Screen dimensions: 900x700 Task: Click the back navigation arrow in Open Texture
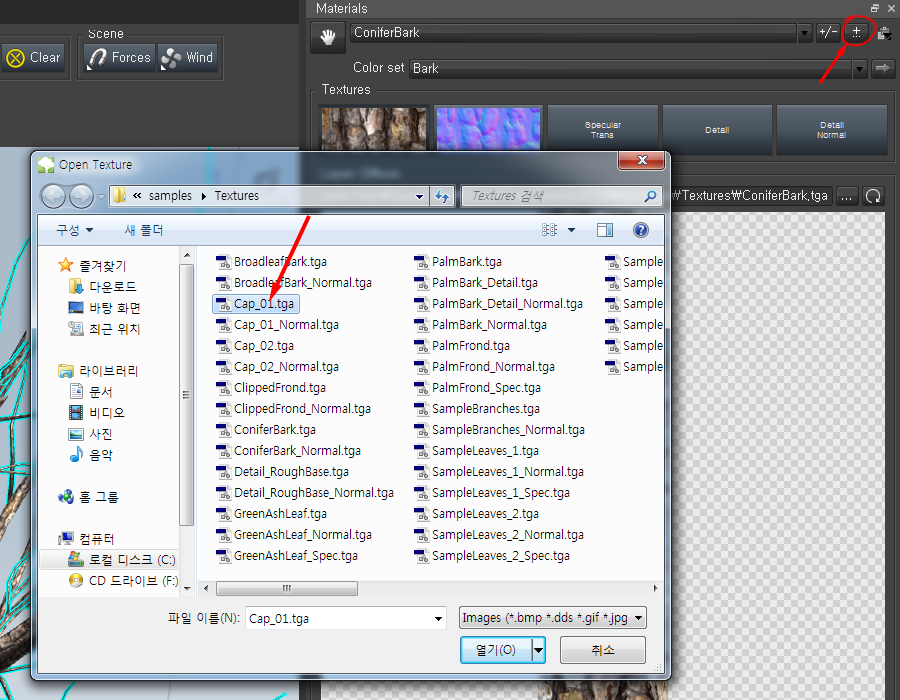(x=53, y=196)
